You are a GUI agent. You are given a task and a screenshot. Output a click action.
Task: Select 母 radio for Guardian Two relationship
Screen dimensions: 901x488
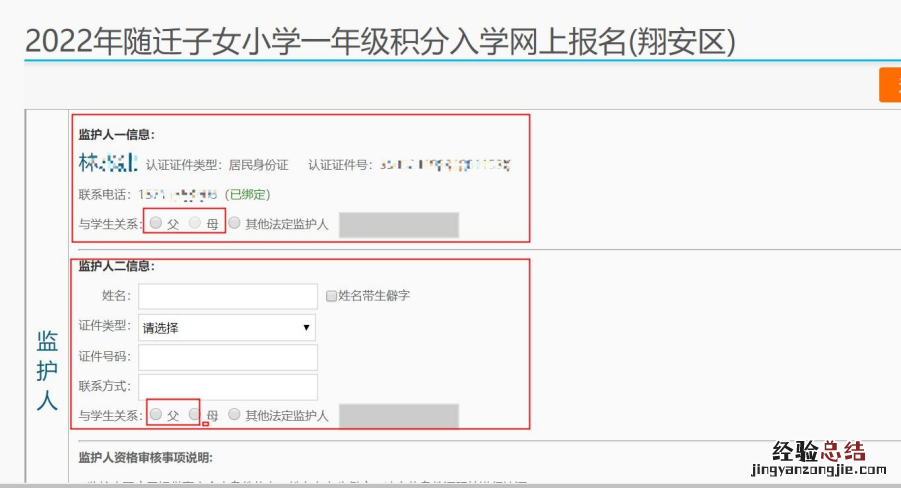pyautogui.click(x=195, y=414)
